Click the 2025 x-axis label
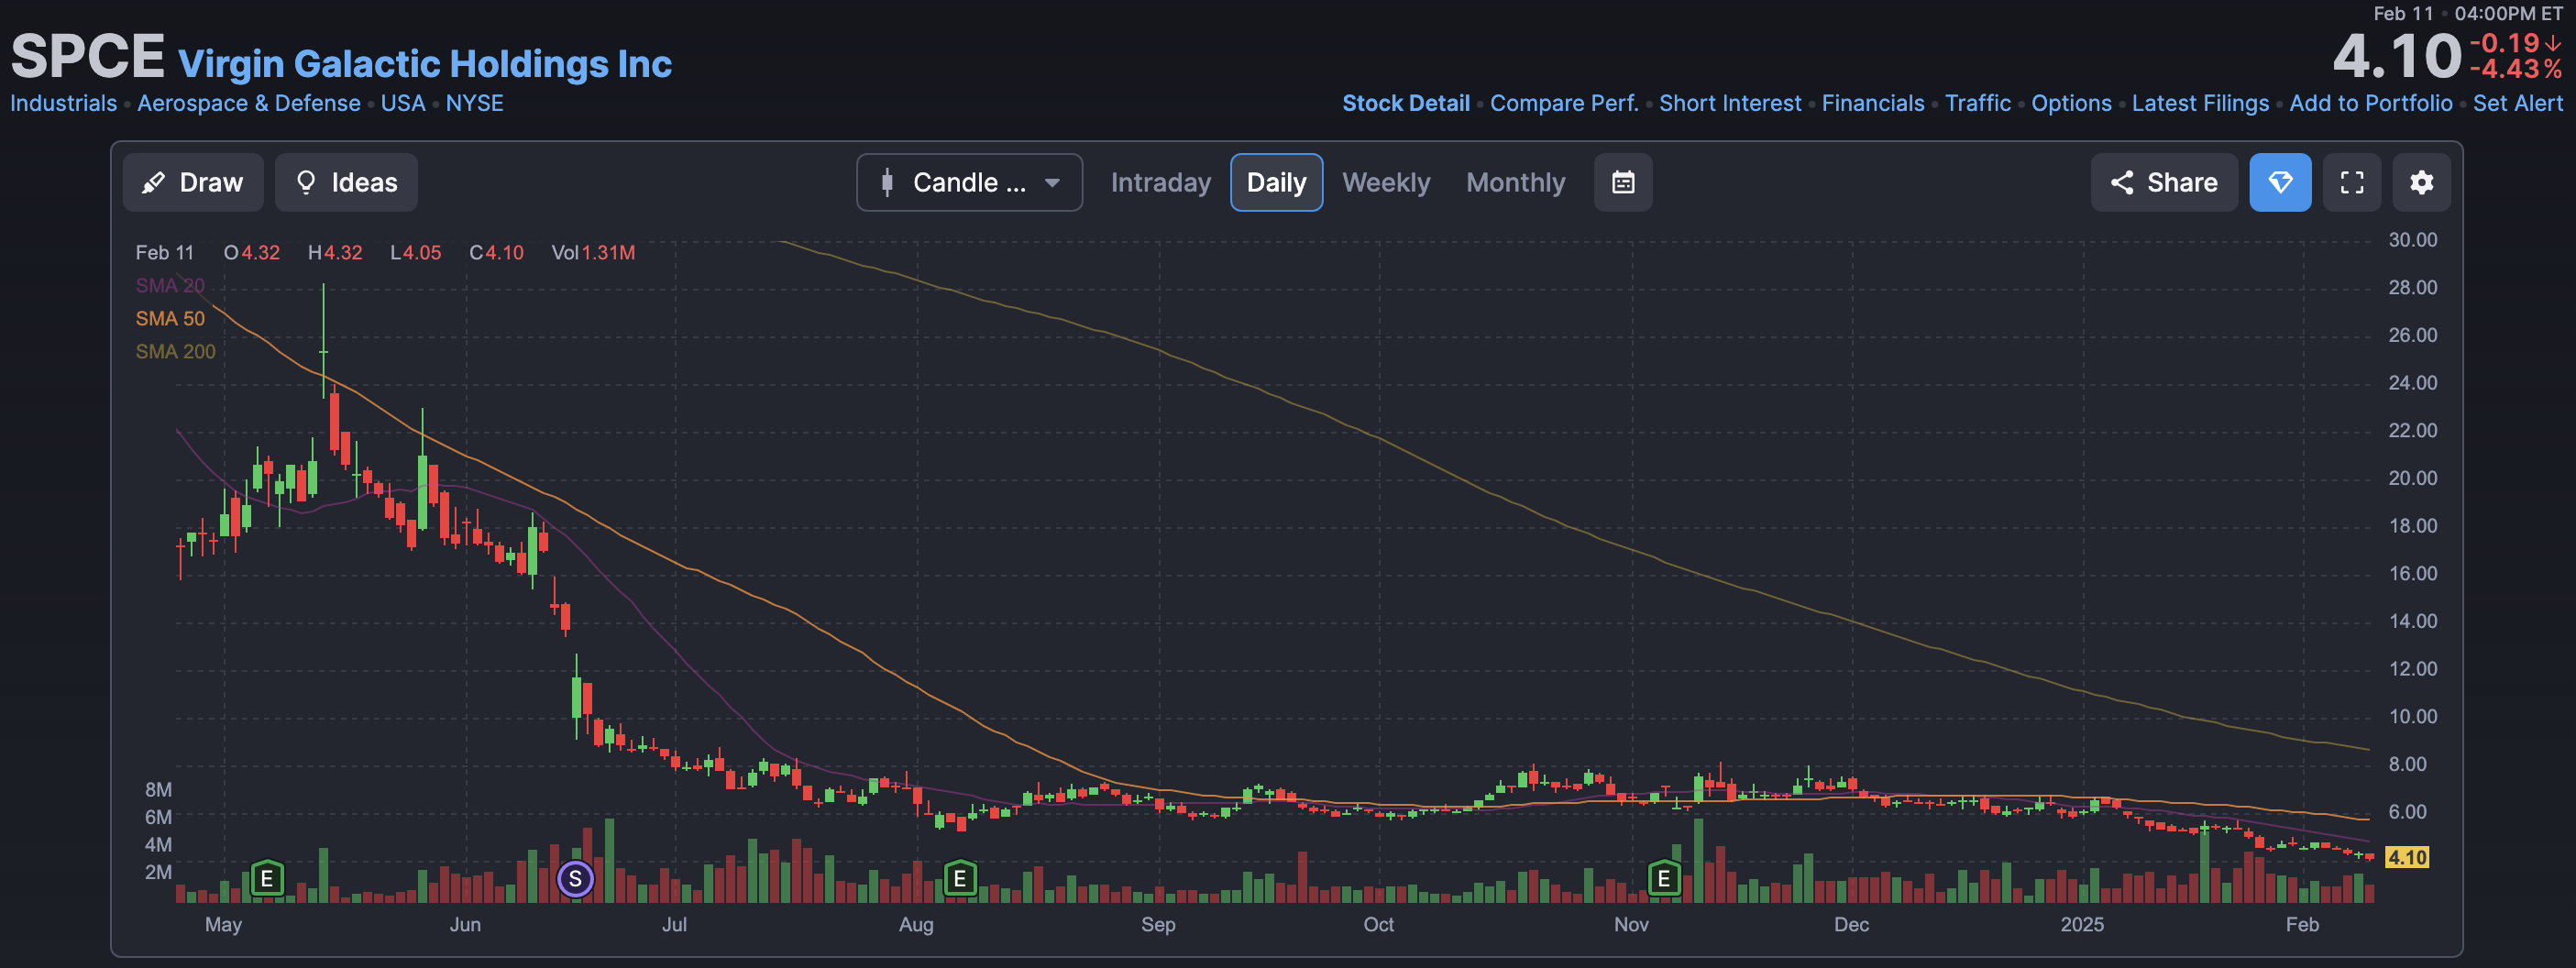Viewport: 2576px width, 968px height. coord(2082,924)
